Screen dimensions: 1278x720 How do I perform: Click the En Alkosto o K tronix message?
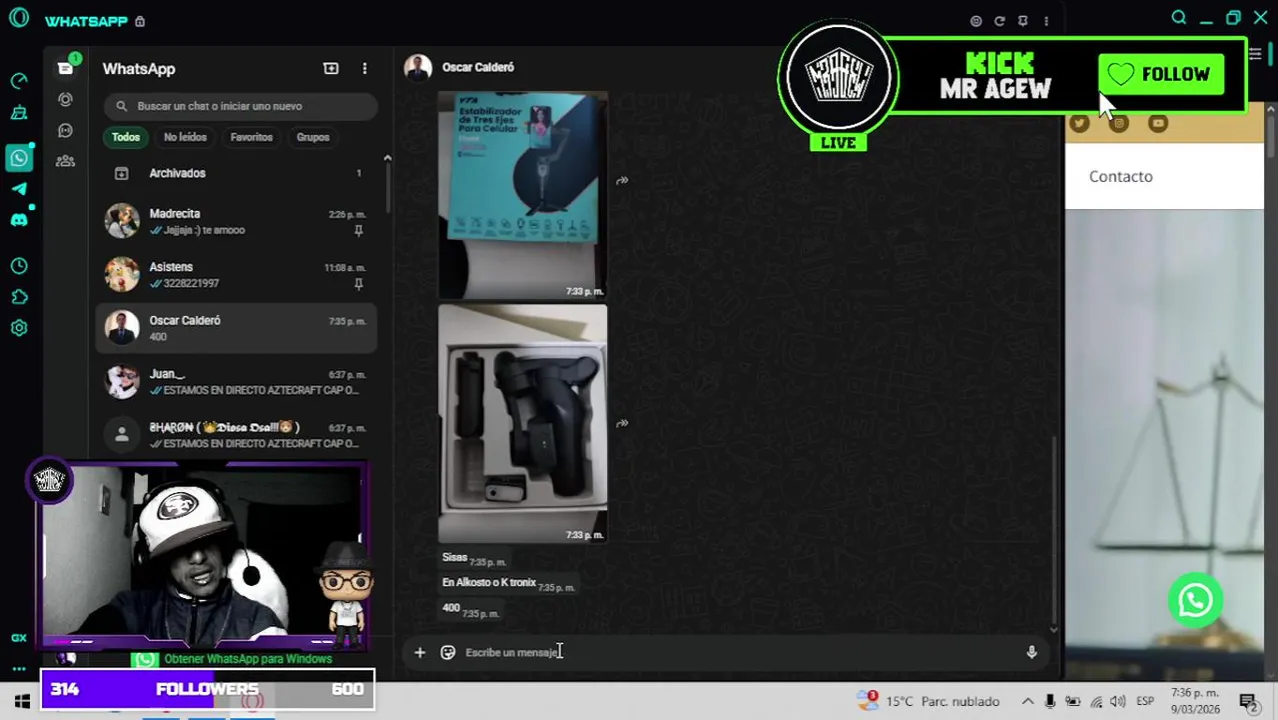pos(508,584)
